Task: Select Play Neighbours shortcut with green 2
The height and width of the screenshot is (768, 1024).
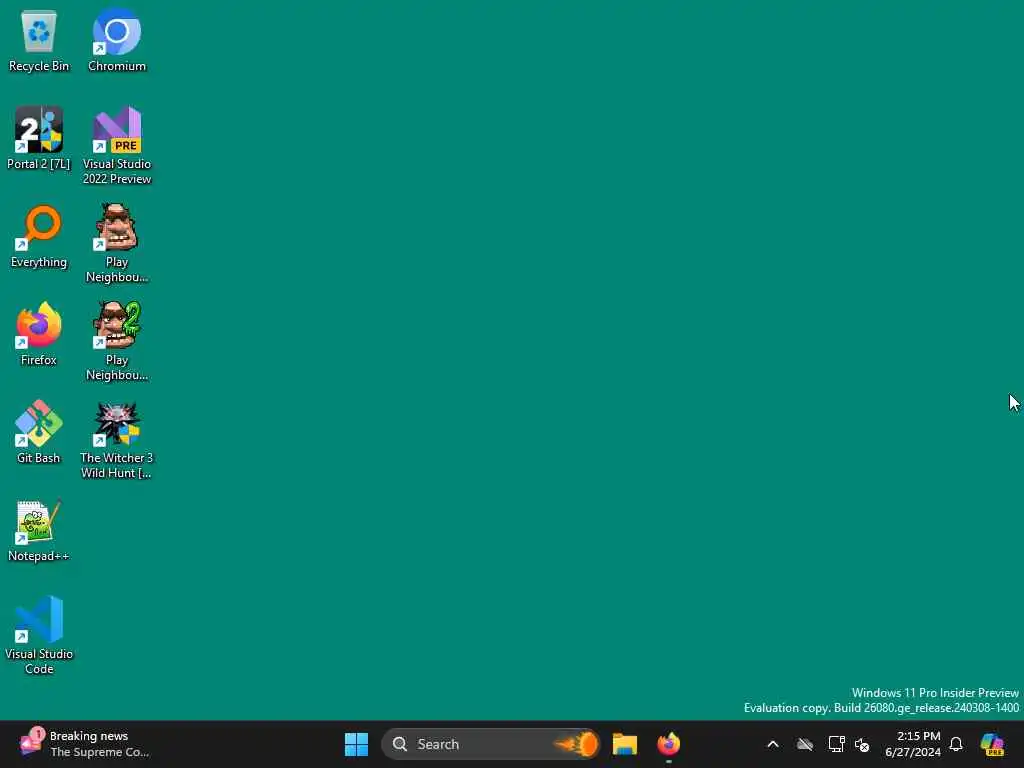Action: pyautogui.click(x=117, y=342)
